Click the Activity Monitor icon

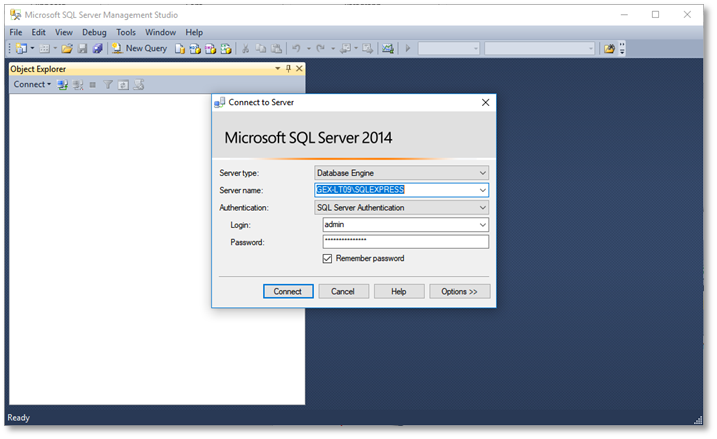[388, 48]
